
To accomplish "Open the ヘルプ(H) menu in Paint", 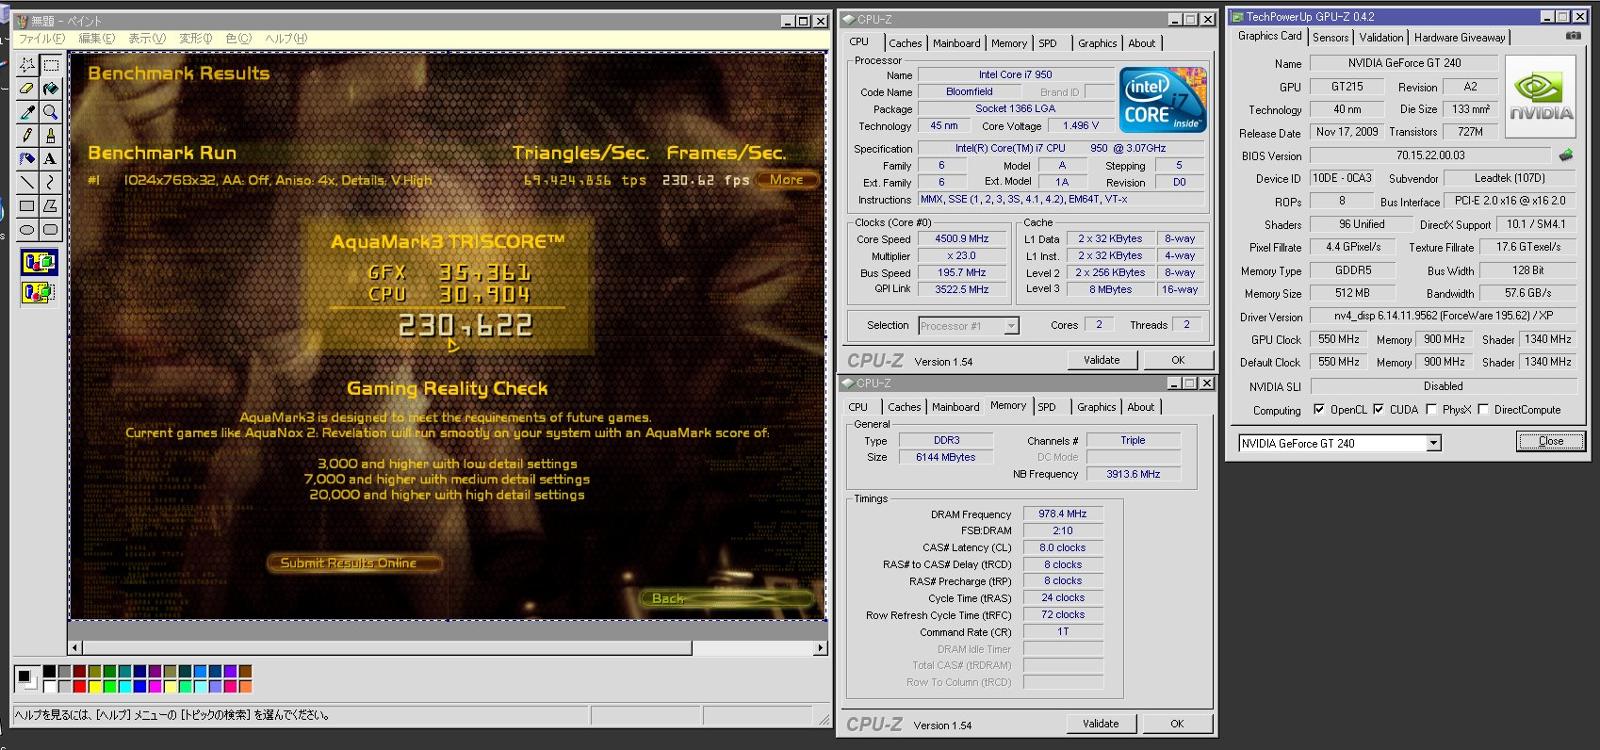I will coord(286,38).
